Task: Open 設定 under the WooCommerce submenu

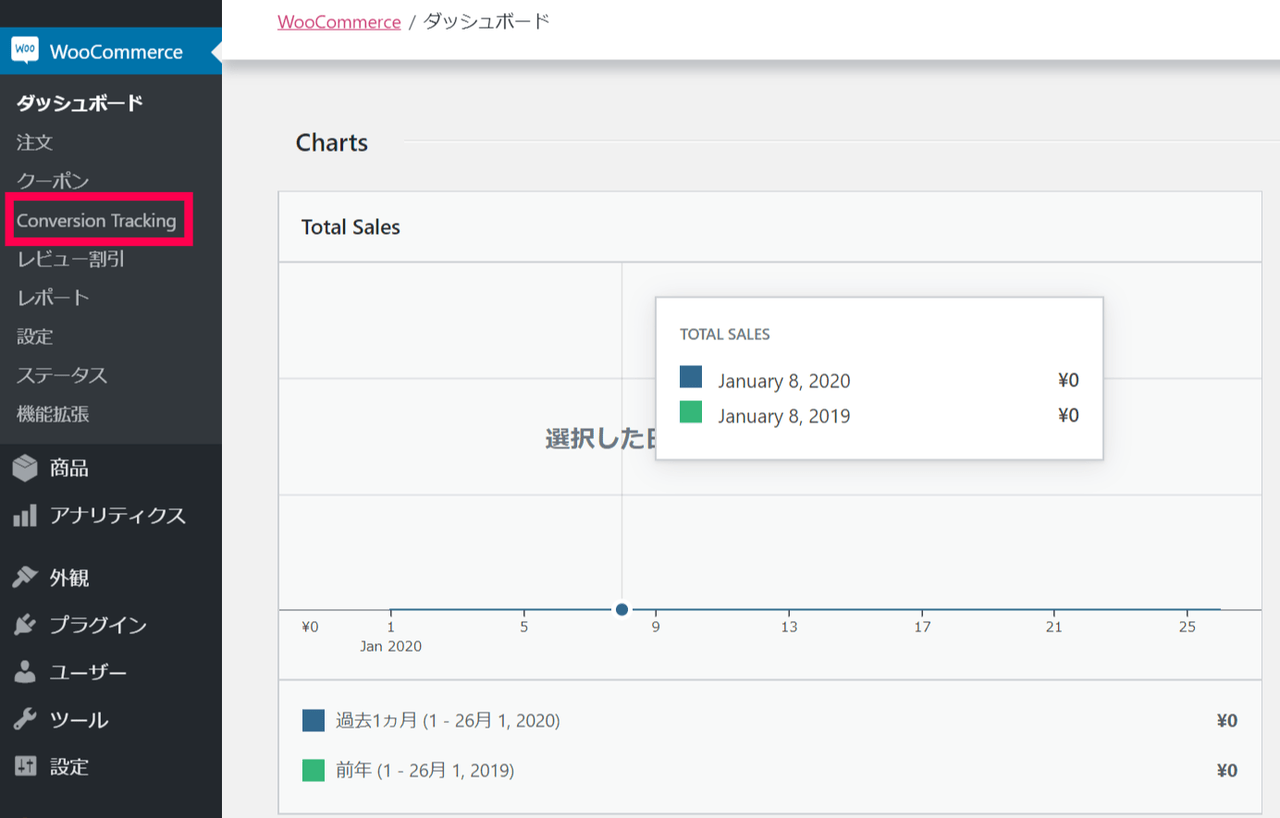Action: click(35, 337)
